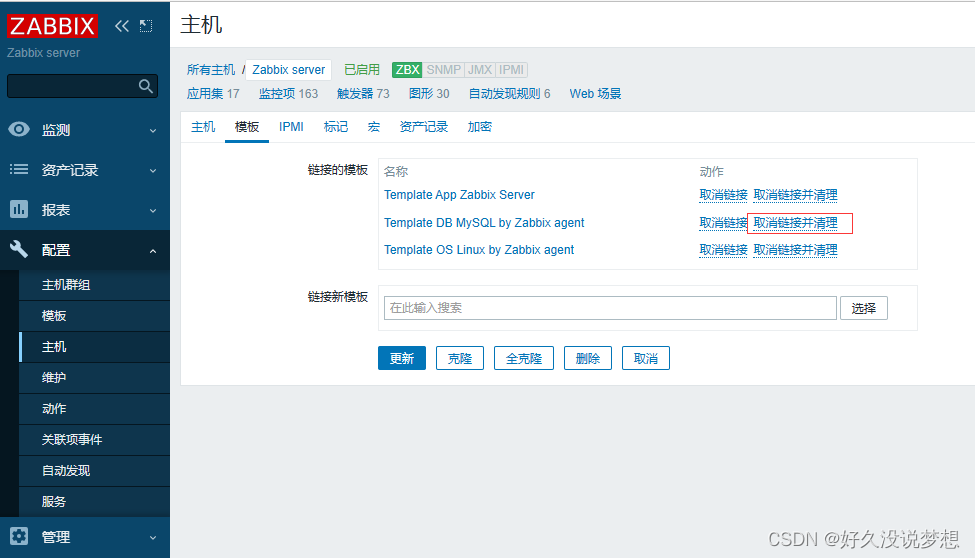Open 监控项 163 link
Image resolution: width=975 pixels, height=558 pixels.
(288, 94)
